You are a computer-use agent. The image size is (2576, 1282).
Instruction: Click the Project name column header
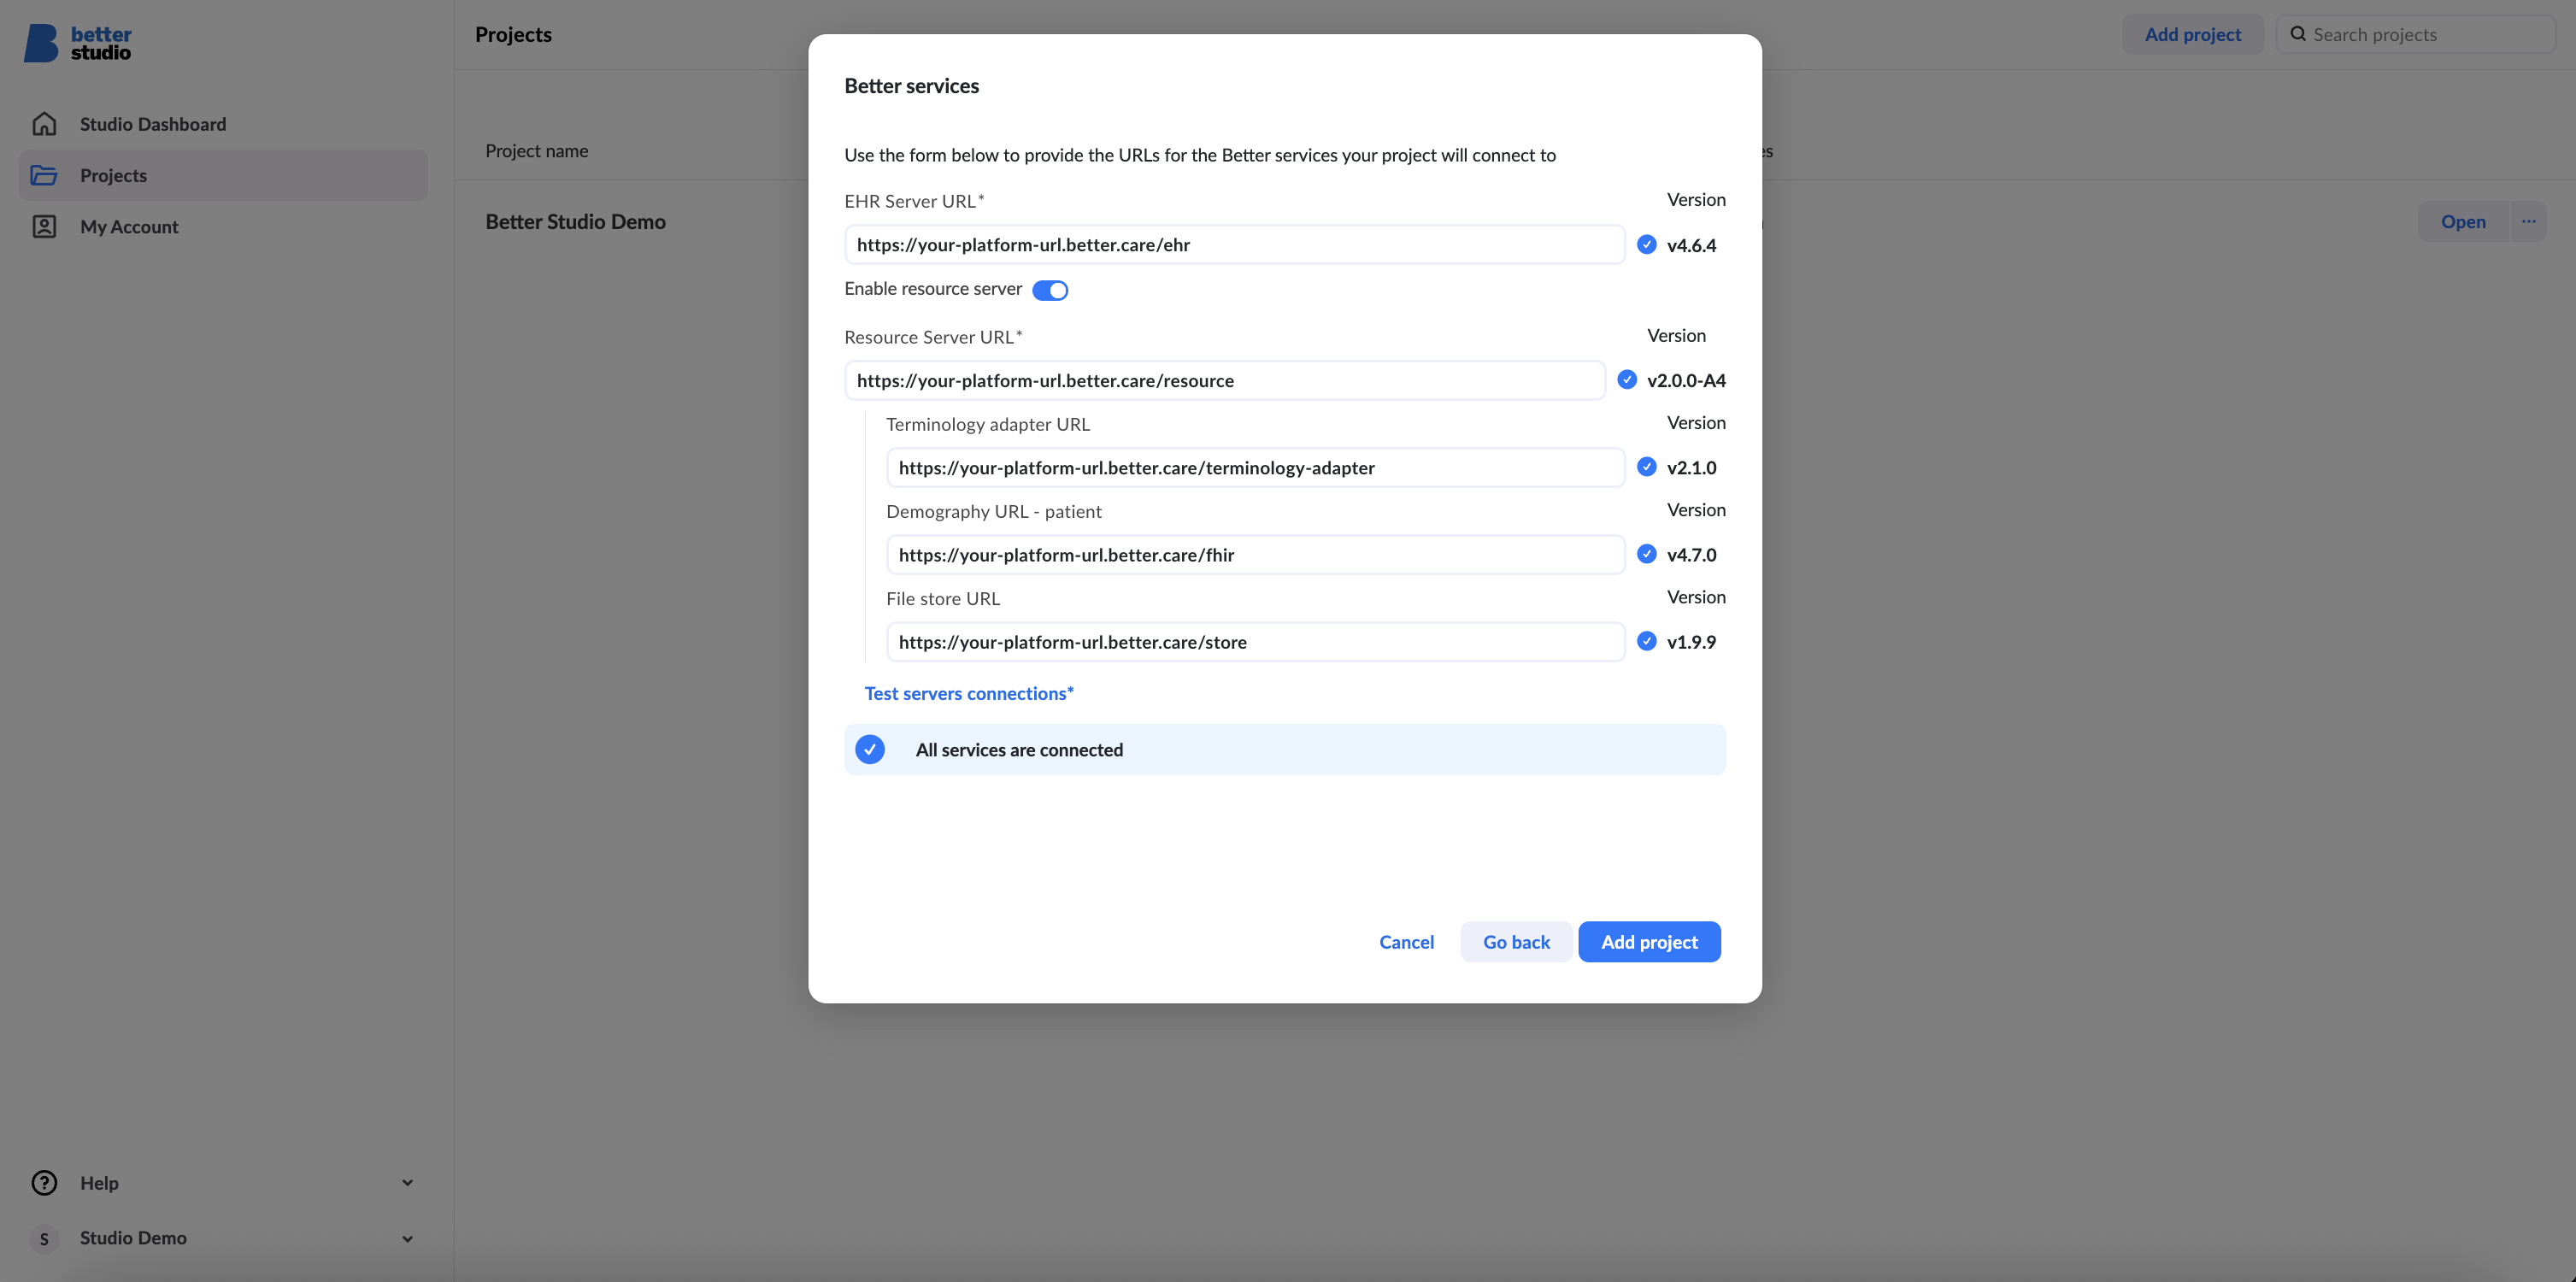pos(536,151)
